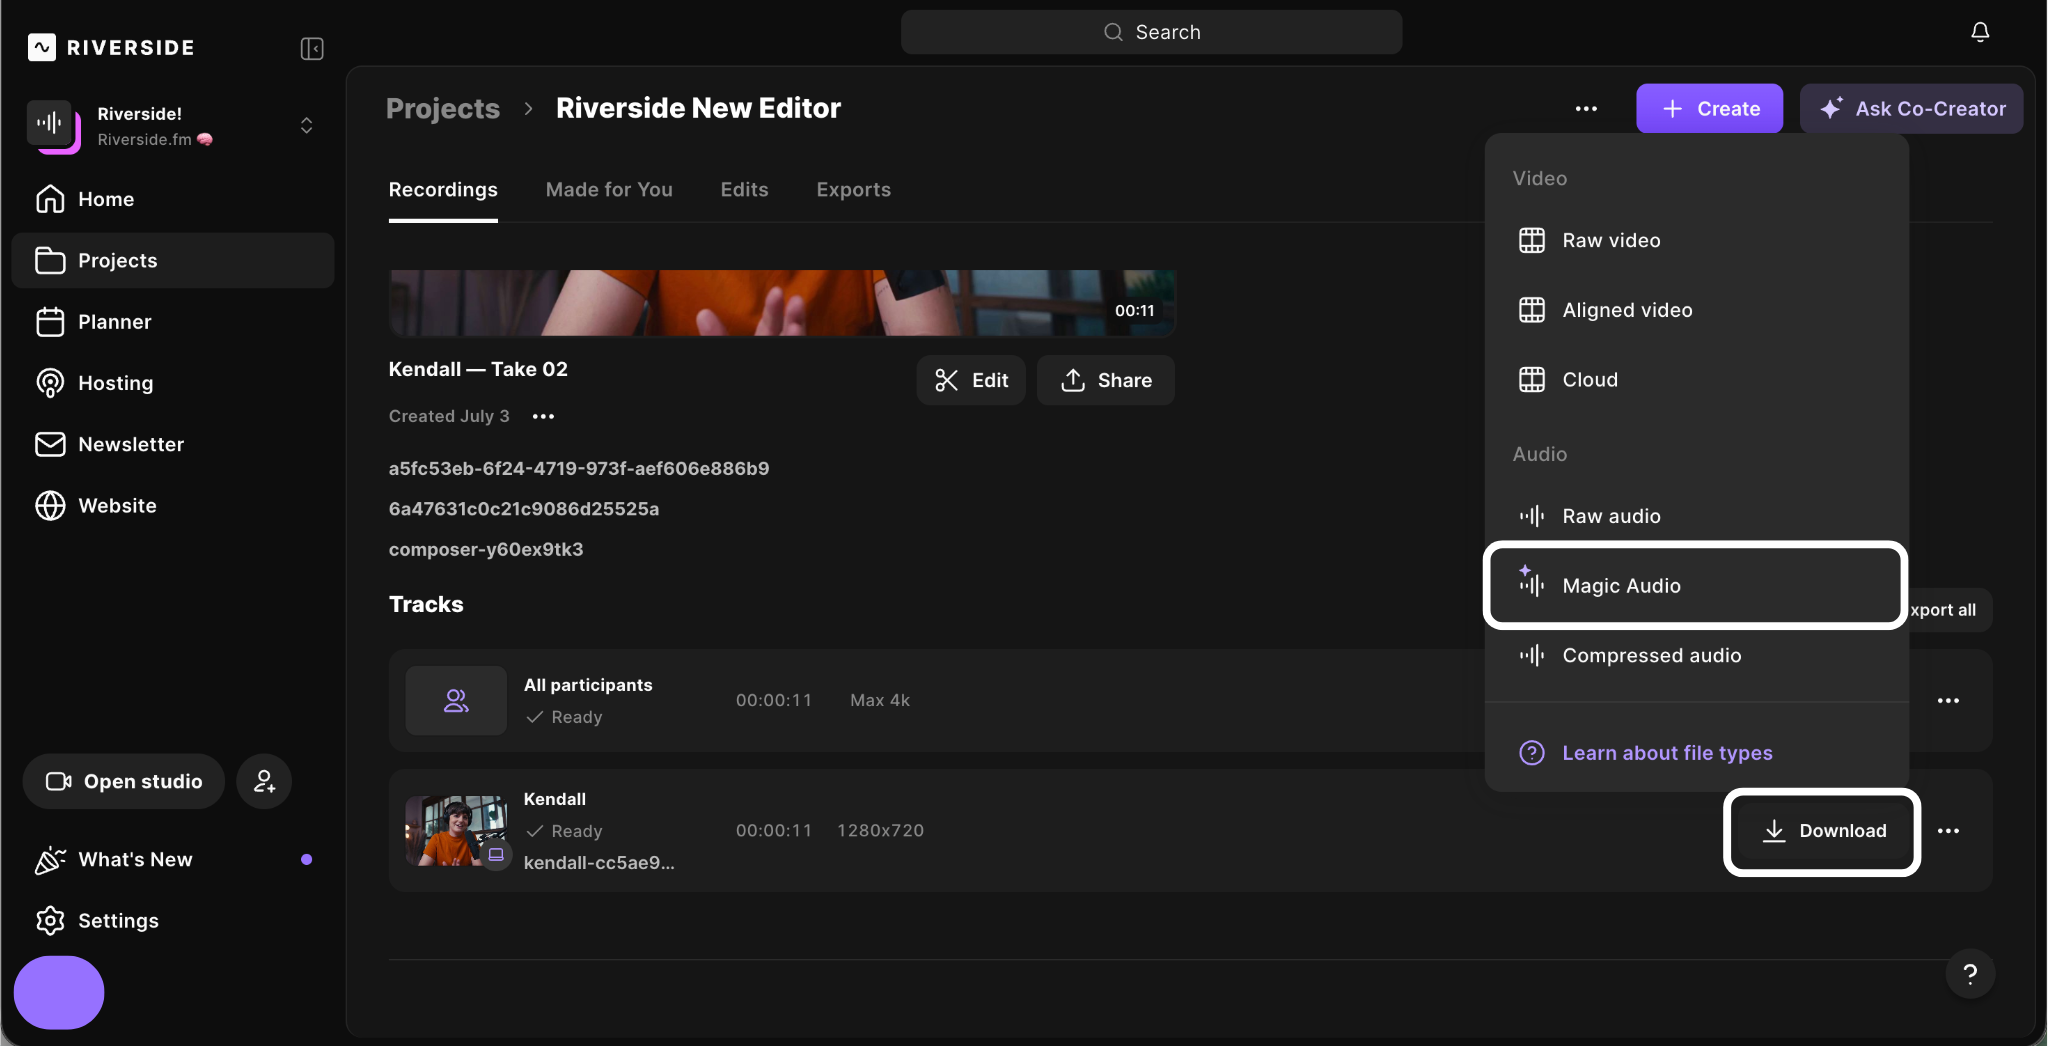Click the help question mark button

(x=1970, y=974)
